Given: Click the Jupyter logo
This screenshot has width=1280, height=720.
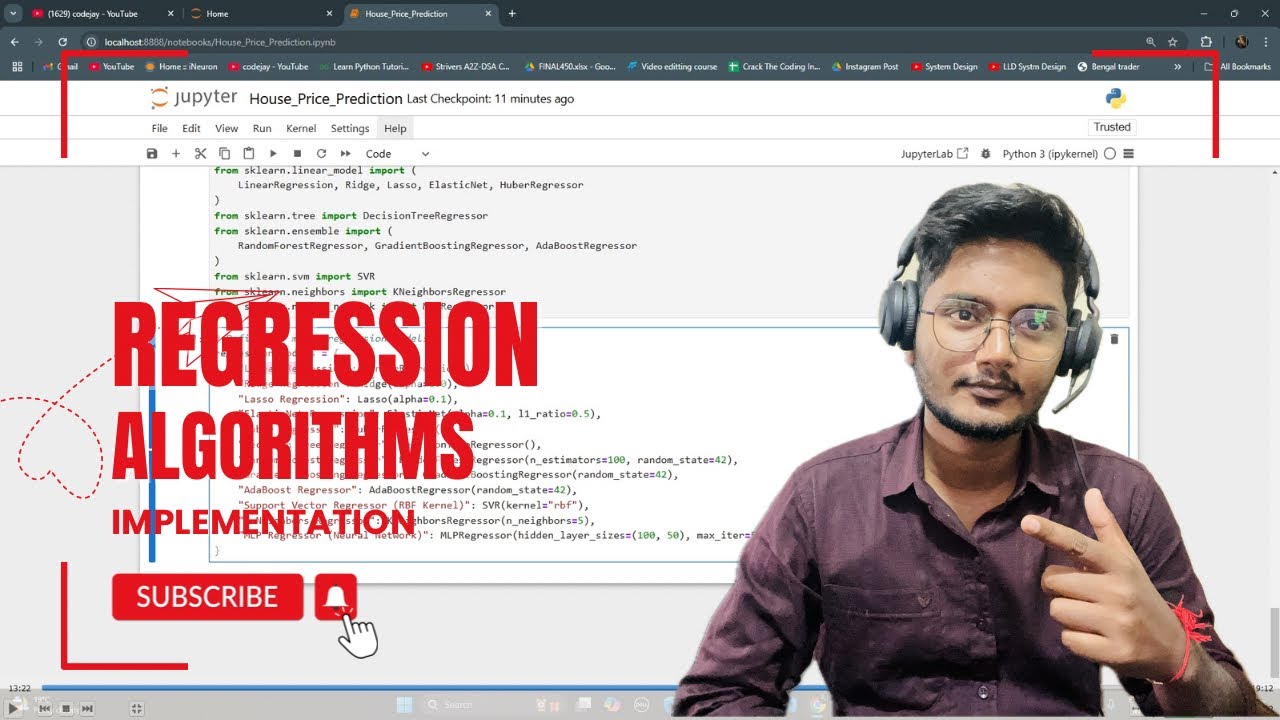Looking at the screenshot, I should (194, 98).
